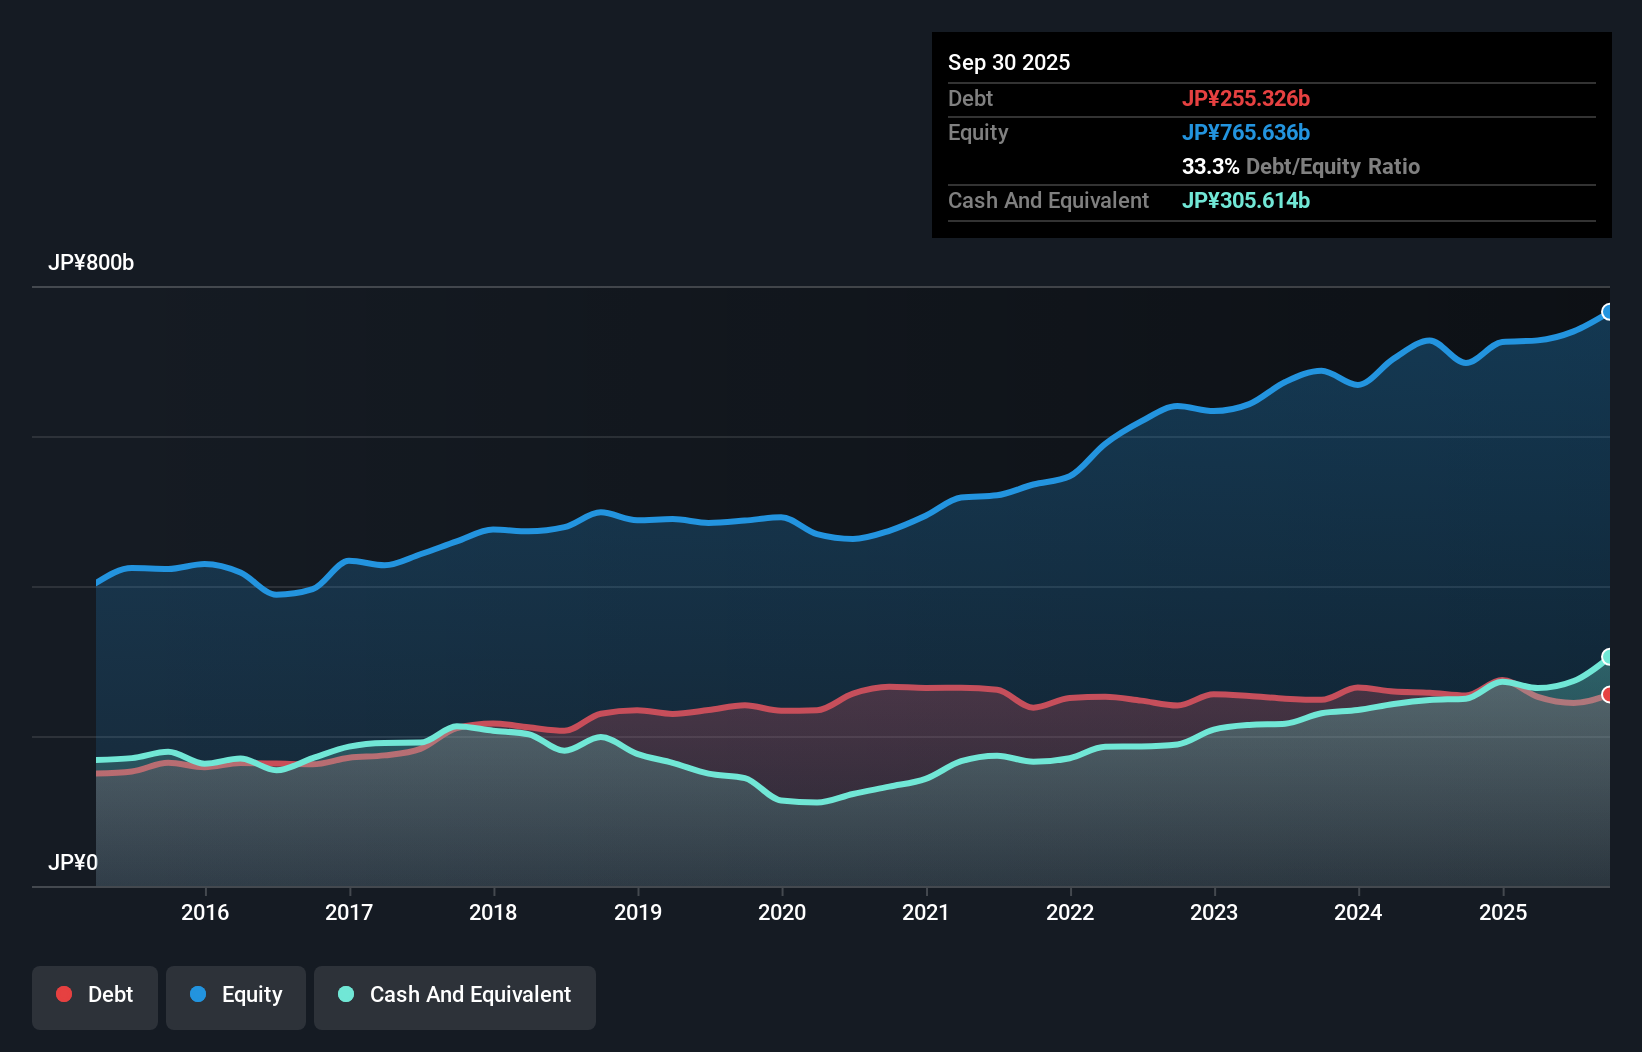The width and height of the screenshot is (1642, 1052).
Task: Click the 2018 x-axis label
Action: click(x=493, y=912)
